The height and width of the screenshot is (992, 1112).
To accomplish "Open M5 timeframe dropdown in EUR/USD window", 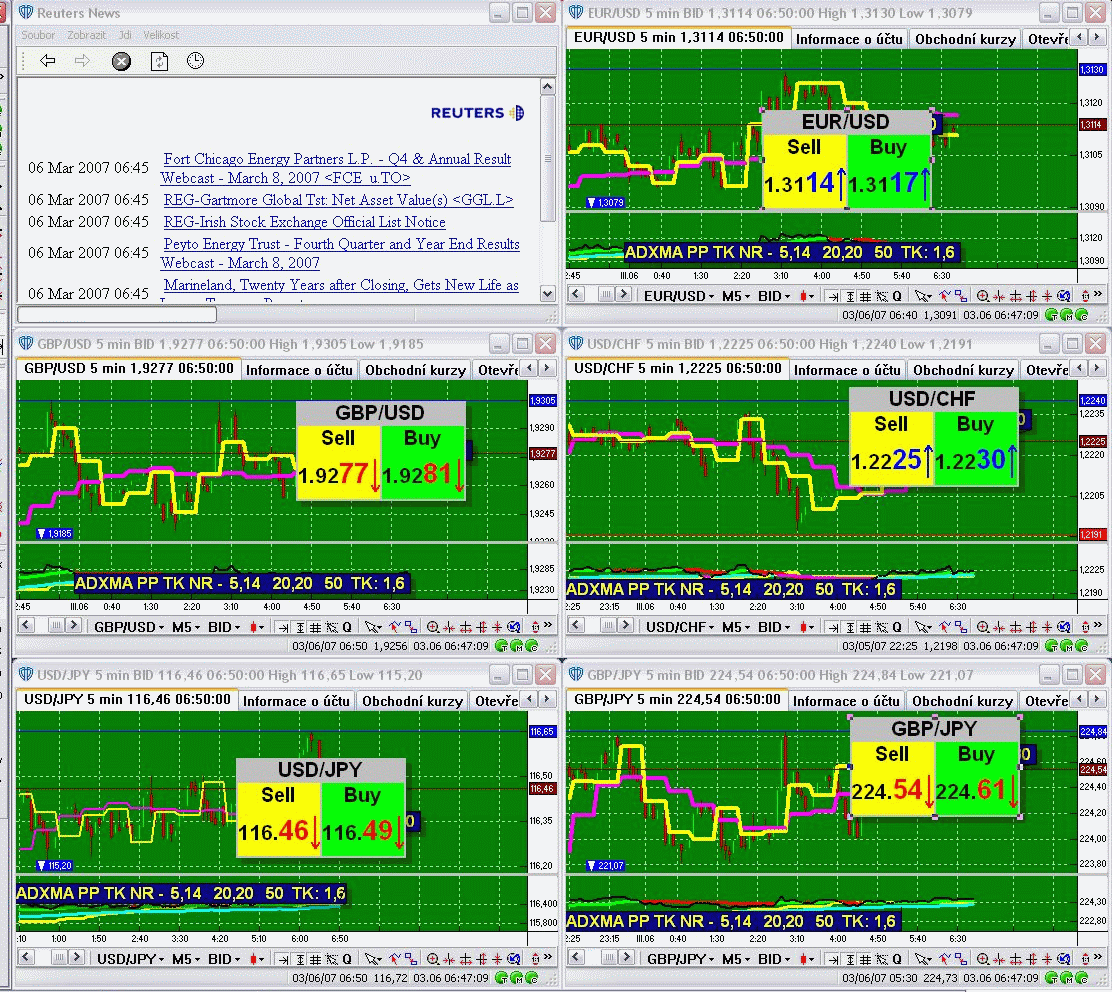I will point(735,296).
